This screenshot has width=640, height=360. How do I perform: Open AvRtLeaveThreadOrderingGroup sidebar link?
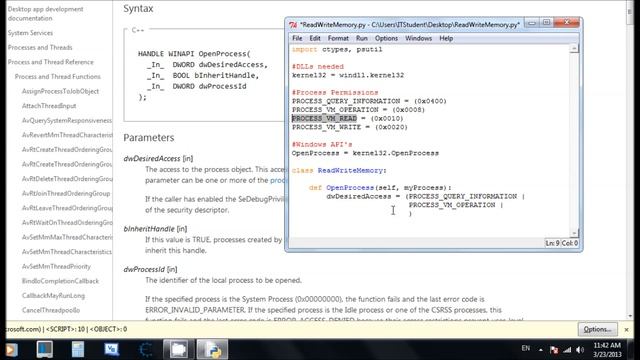pos(67,208)
